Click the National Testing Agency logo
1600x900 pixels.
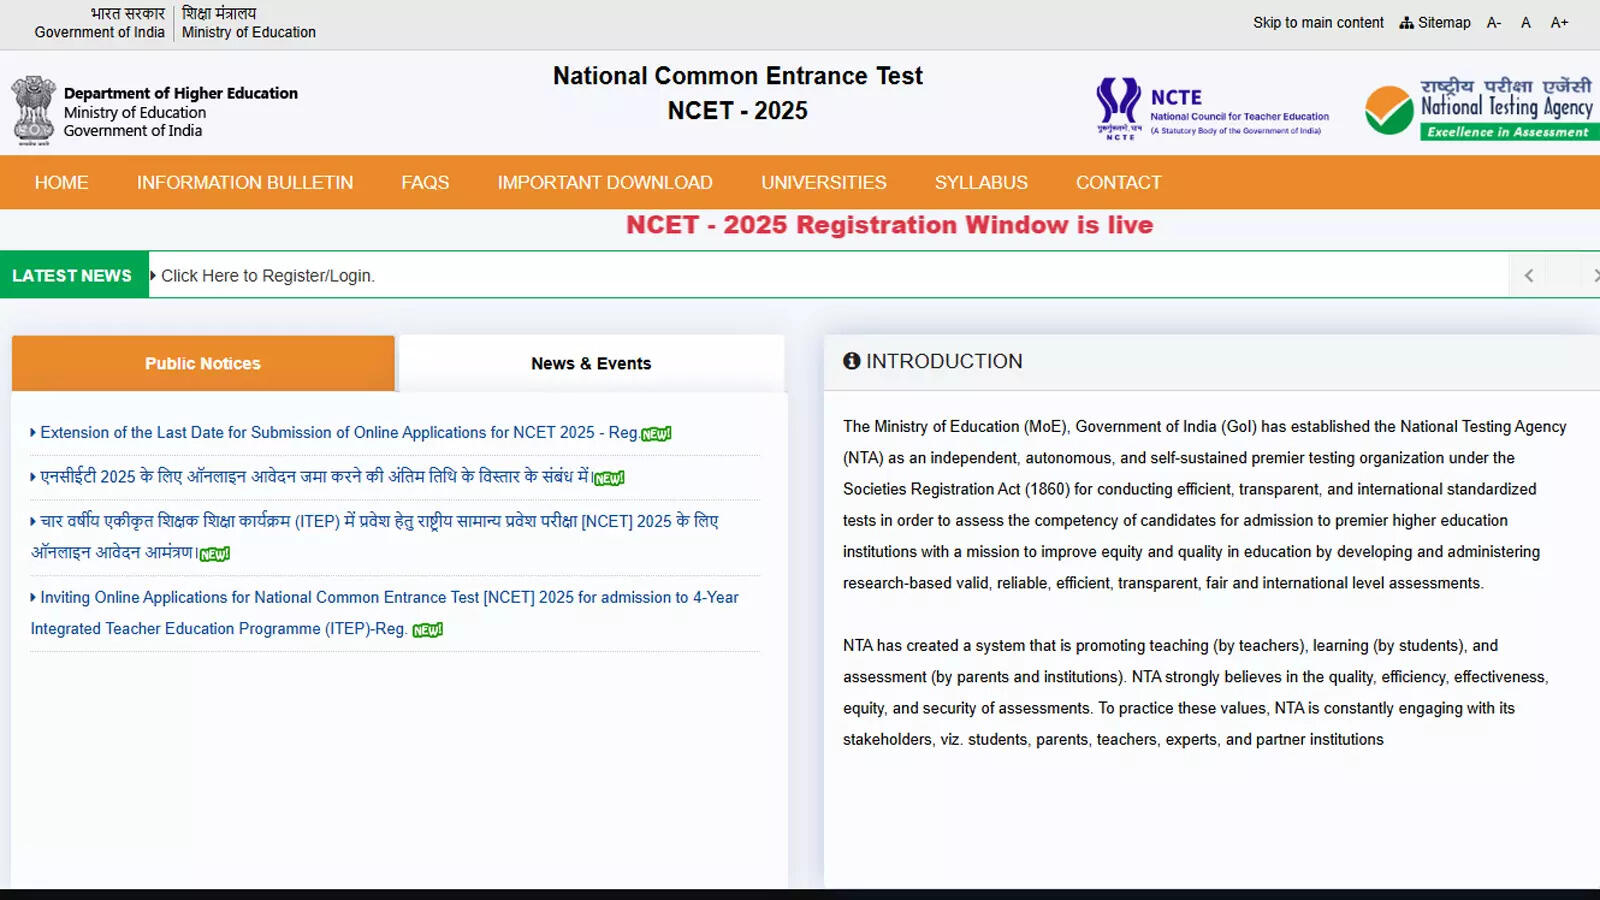(x=1482, y=108)
